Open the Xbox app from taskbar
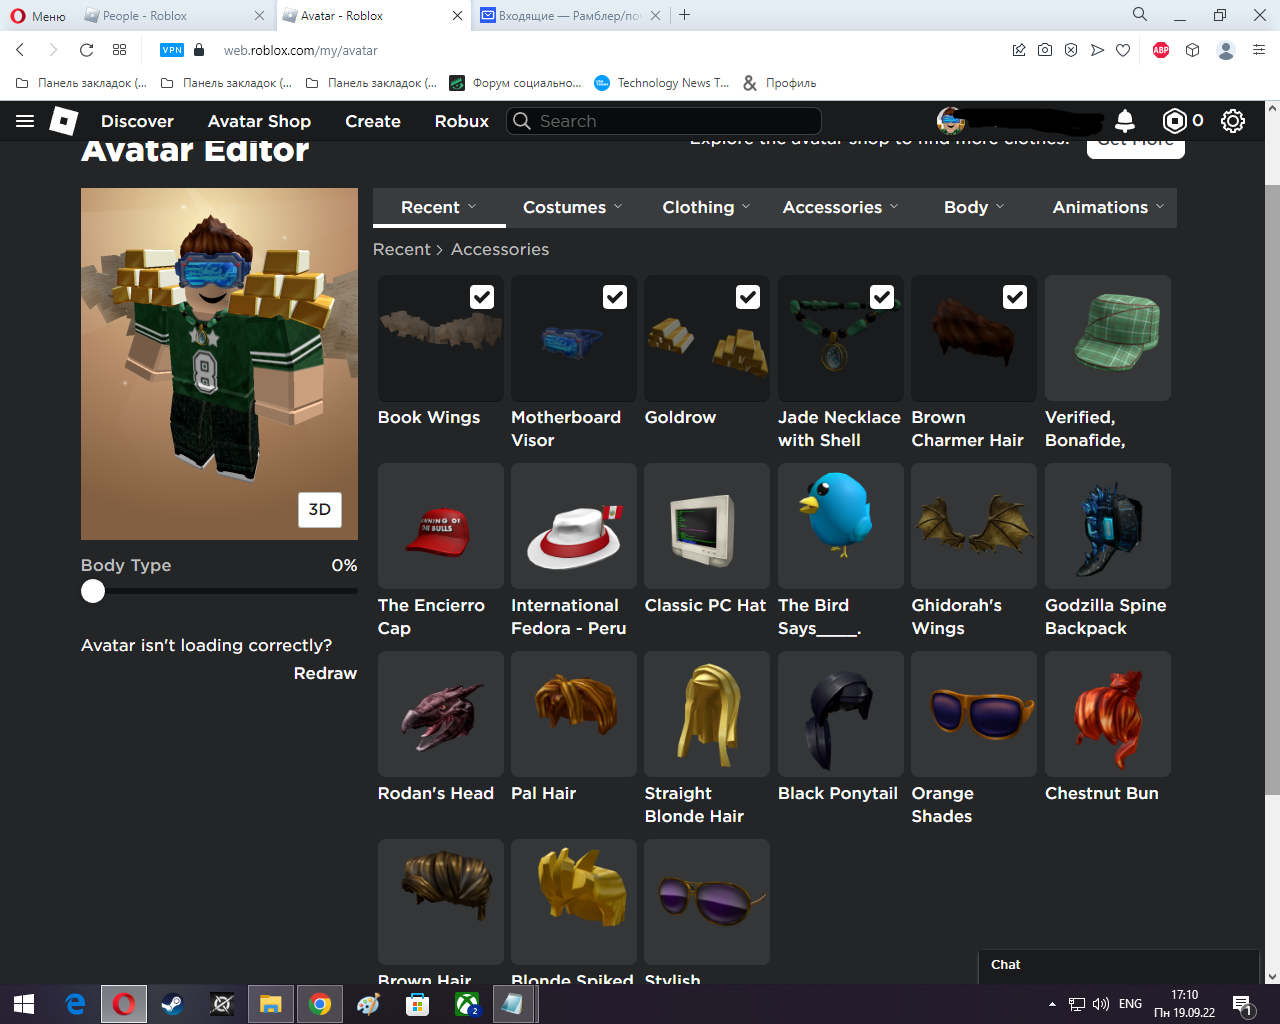 coord(467,1004)
